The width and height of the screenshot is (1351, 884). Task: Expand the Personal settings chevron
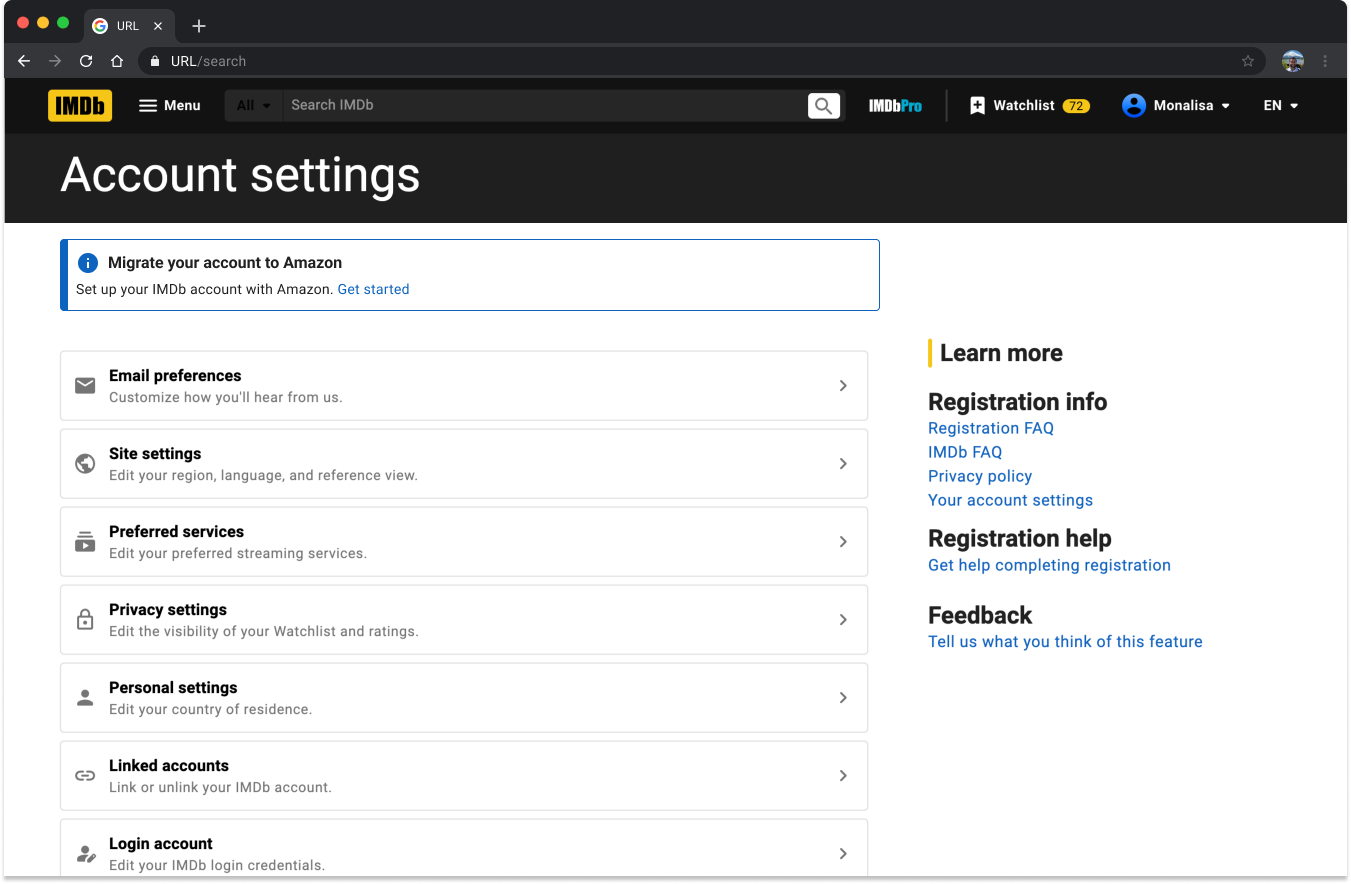click(843, 697)
